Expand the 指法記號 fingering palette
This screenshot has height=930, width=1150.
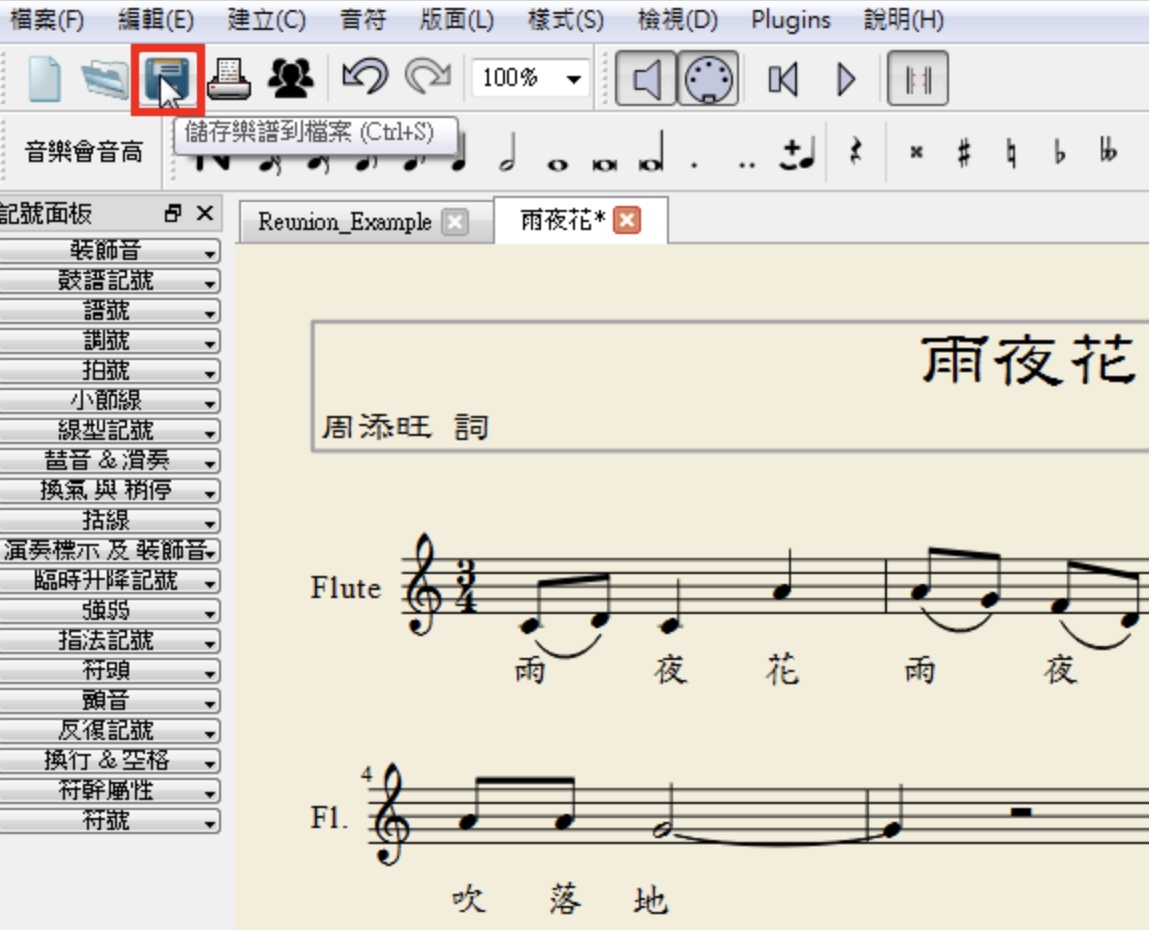click(109, 641)
